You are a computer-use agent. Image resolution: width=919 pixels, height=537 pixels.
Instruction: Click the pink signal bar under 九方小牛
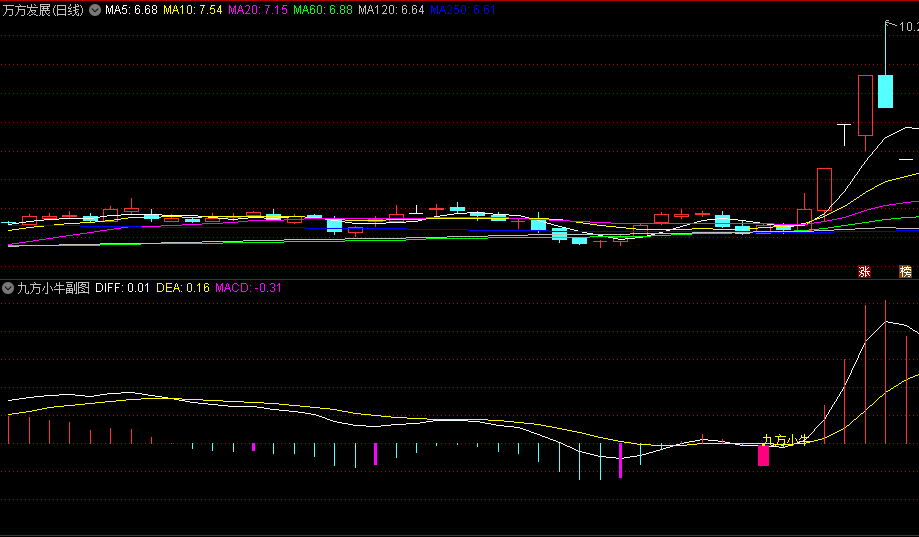point(763,456)
